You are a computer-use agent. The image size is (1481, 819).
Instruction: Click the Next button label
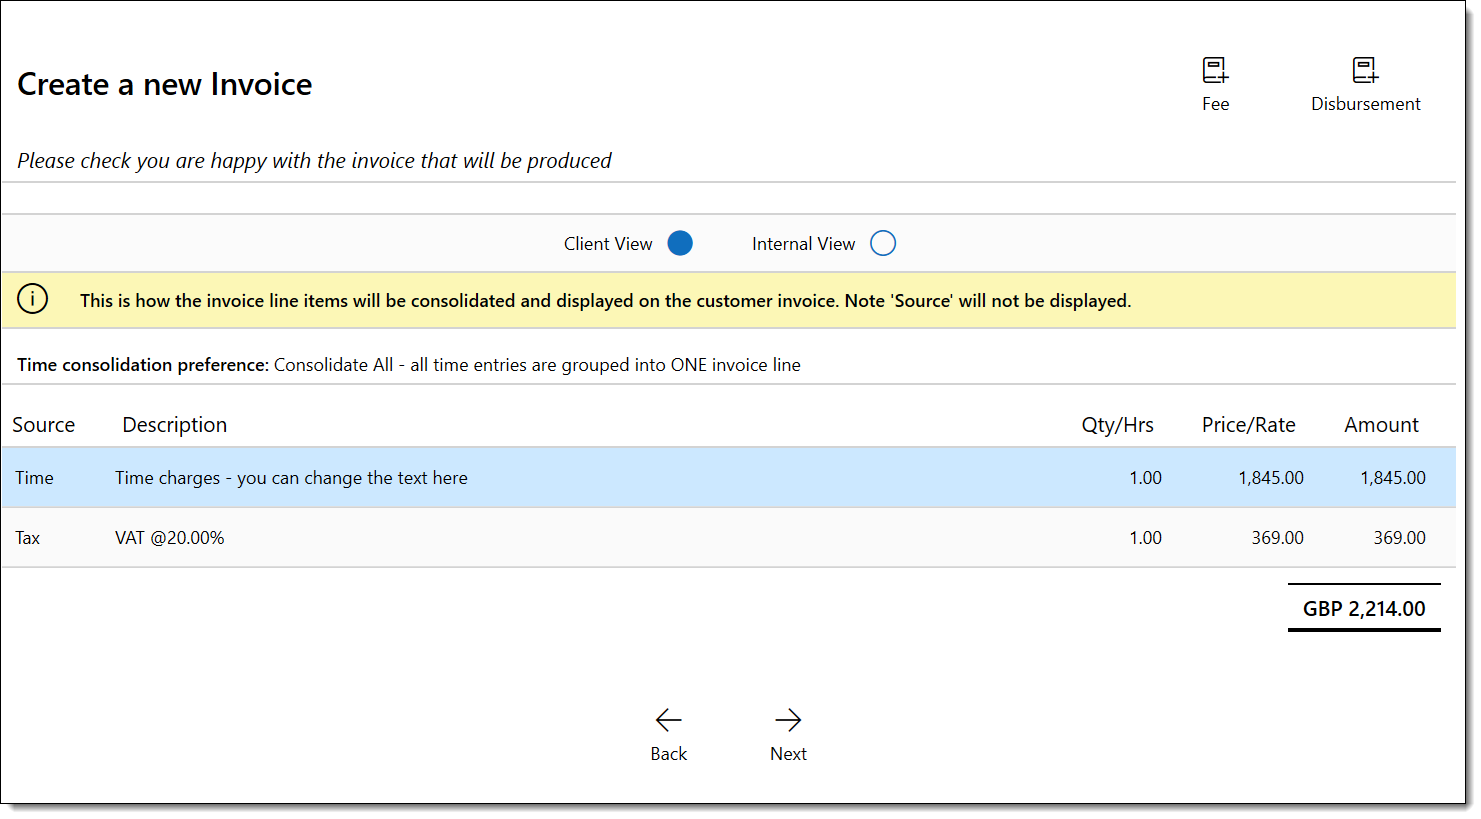tap(788, 753)
